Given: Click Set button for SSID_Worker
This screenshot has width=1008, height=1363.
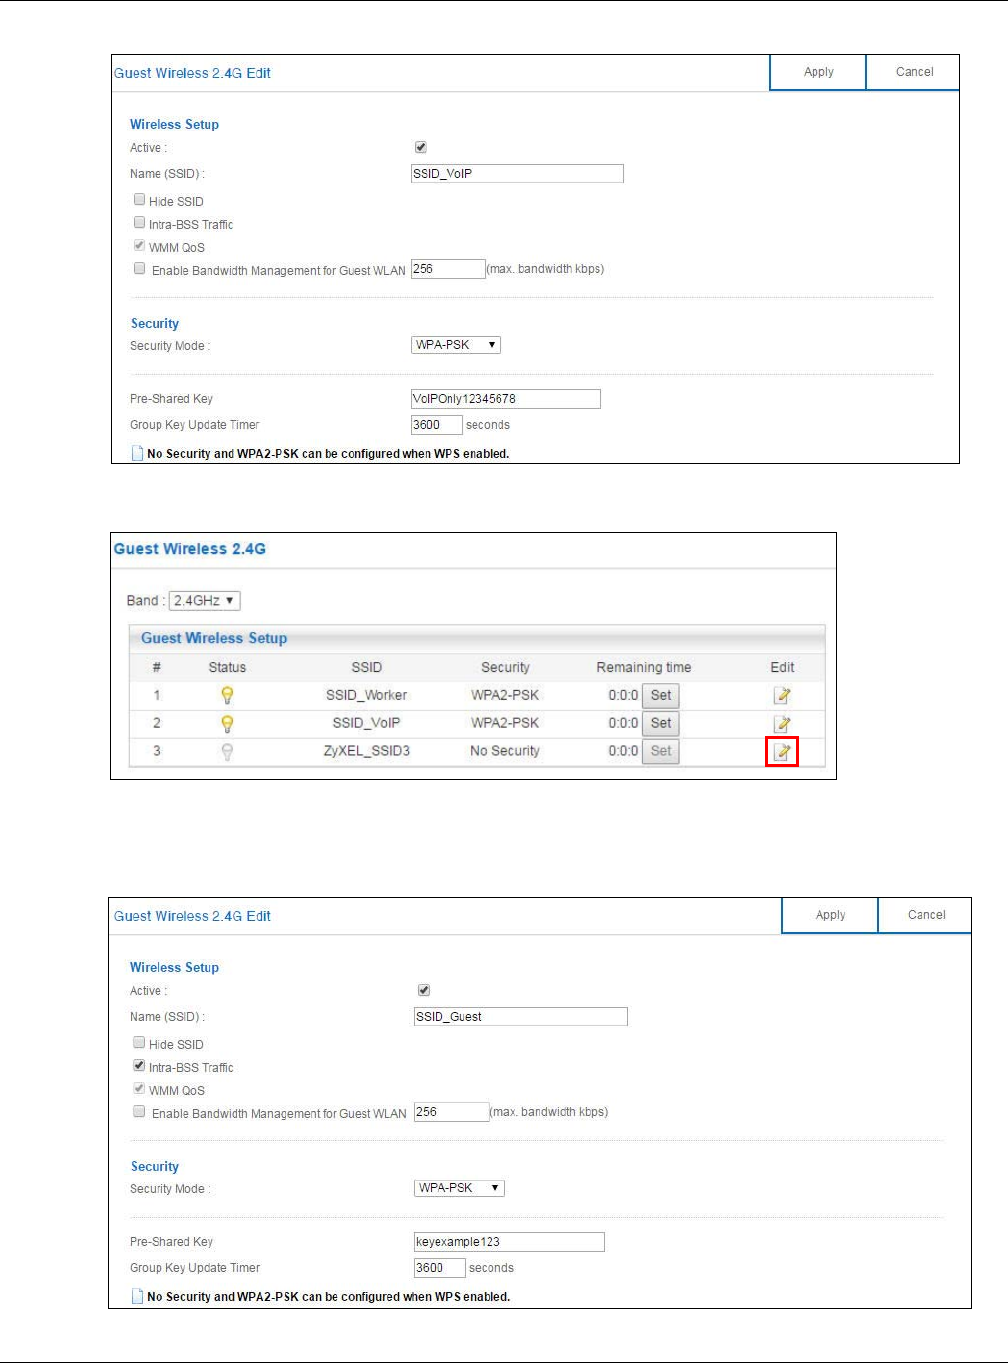Looking at the screenshot, I should click(661, 695).
